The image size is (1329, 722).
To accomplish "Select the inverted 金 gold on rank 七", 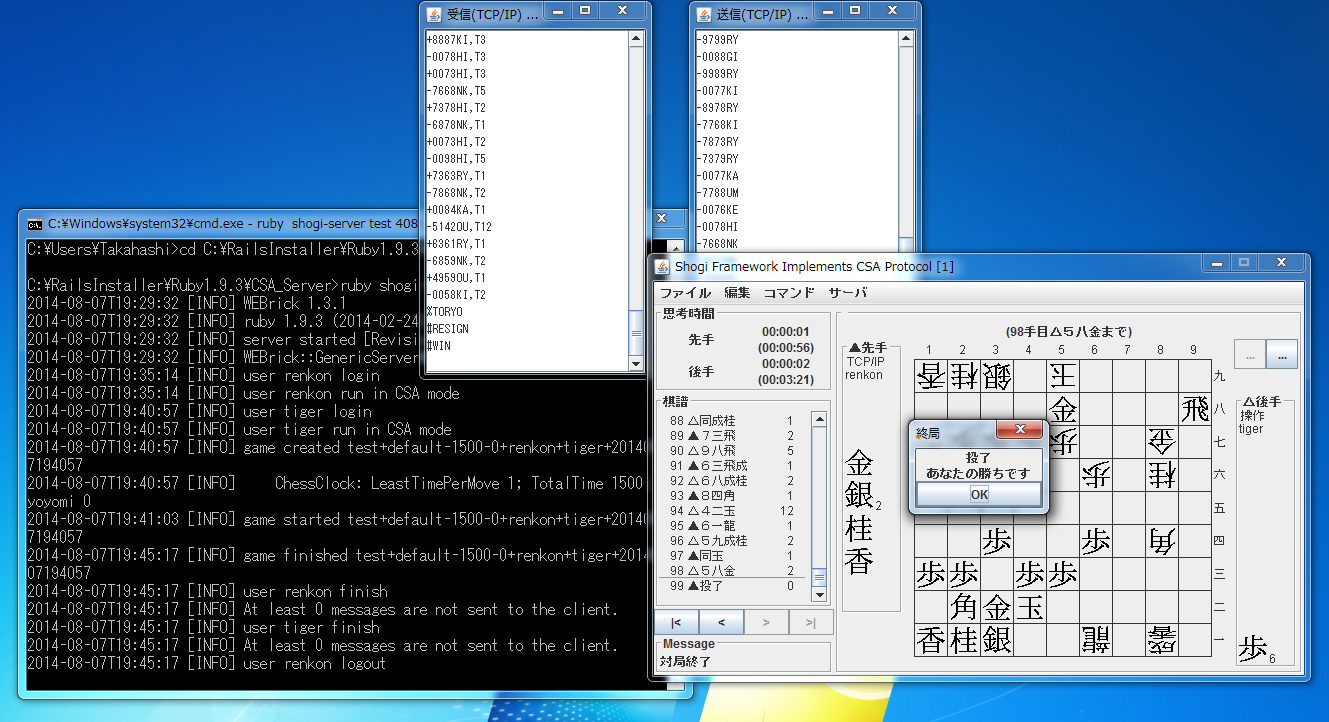I will coord(1161,442).
